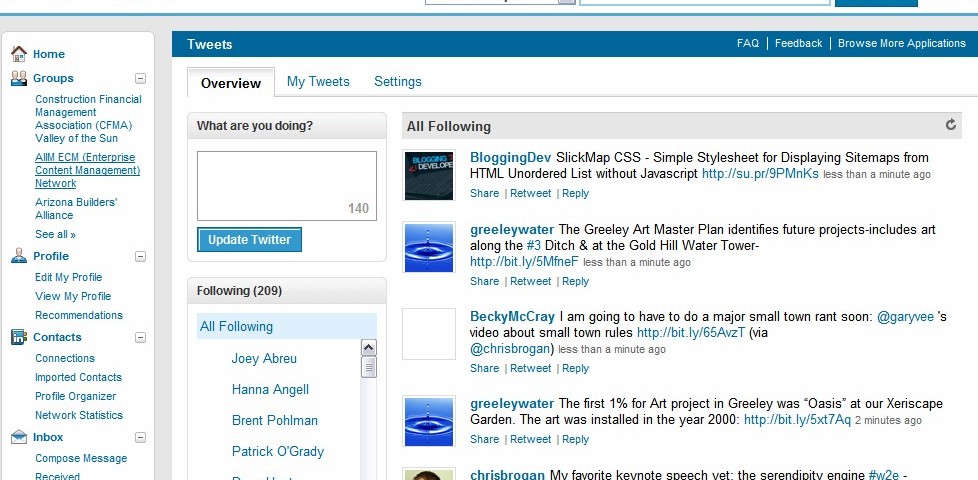Open View My Profile
The image size is (978, 480).
coord(73,296)
